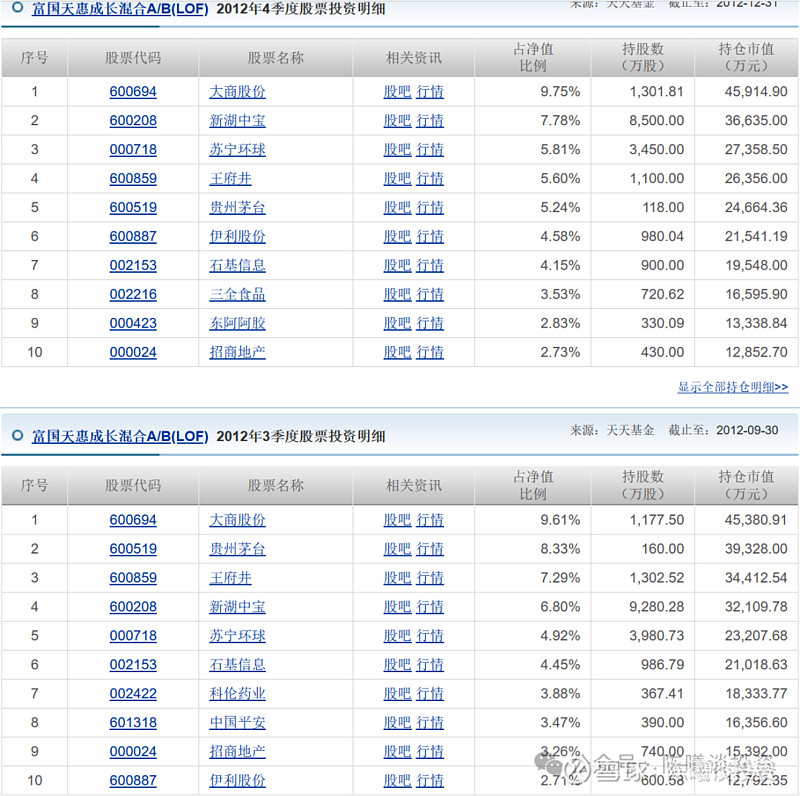800x796 pixels.
Task: Open 行情 for 苏宁环球 in Q3 table
Action: [430, 636]
